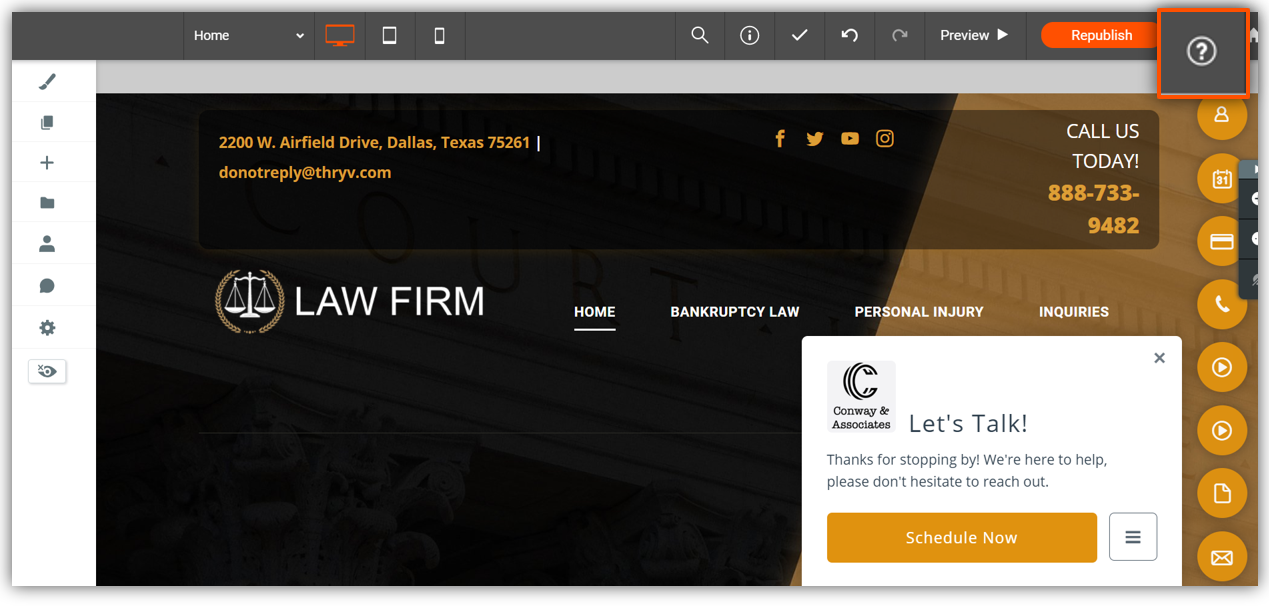This screenshot has height=614, width=1269.
Task: Open the hamburger menu beside Schedule Now
Action: (x=1132, y=537)
